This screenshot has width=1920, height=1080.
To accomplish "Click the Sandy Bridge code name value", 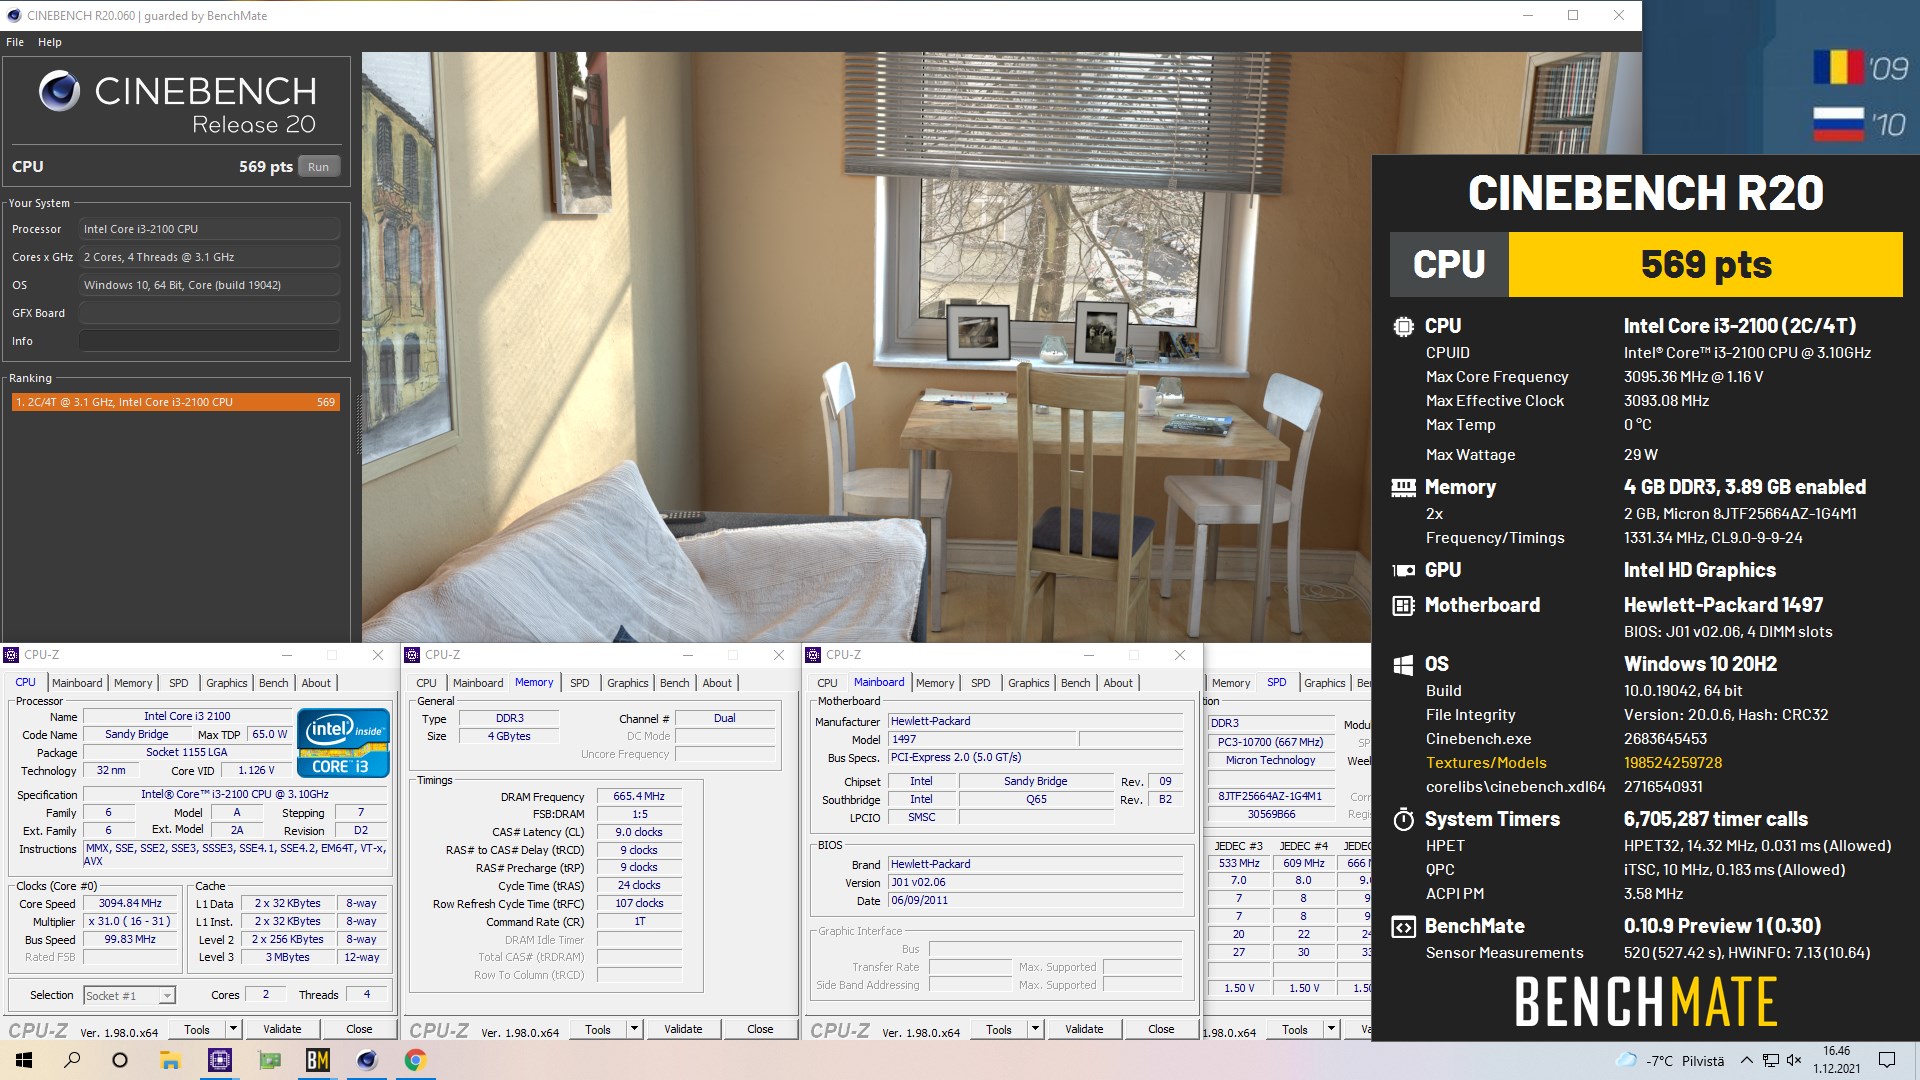I will click(x=137, y=734).
